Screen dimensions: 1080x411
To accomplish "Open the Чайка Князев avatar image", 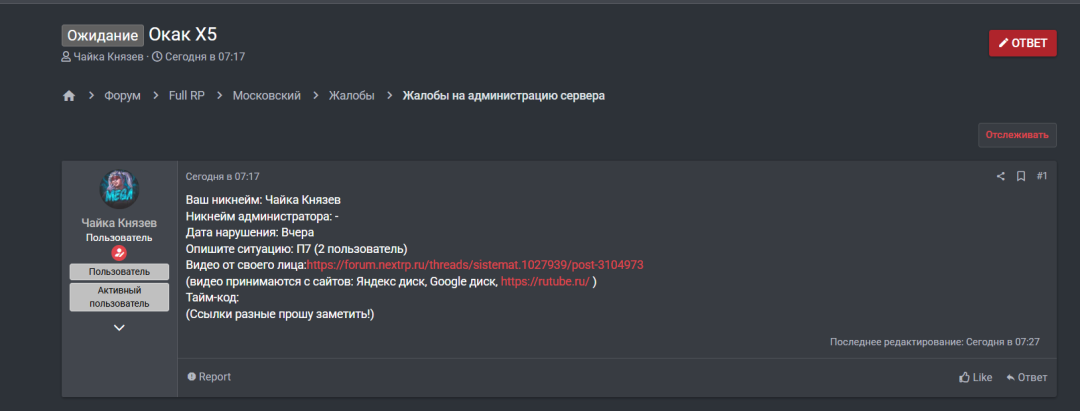I will pyautogui.click(x=119, y=190).
